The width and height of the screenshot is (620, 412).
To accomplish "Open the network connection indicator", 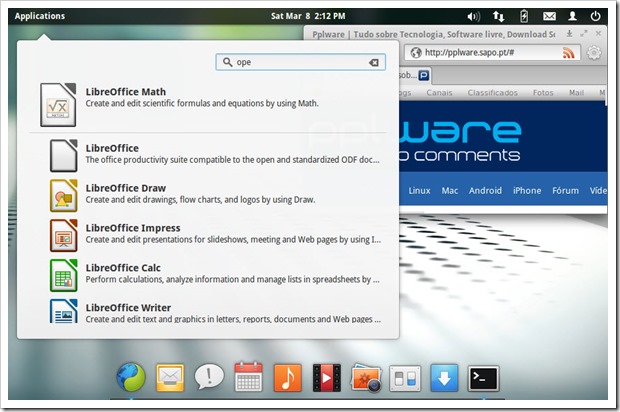I will click(x=498, y=16).
